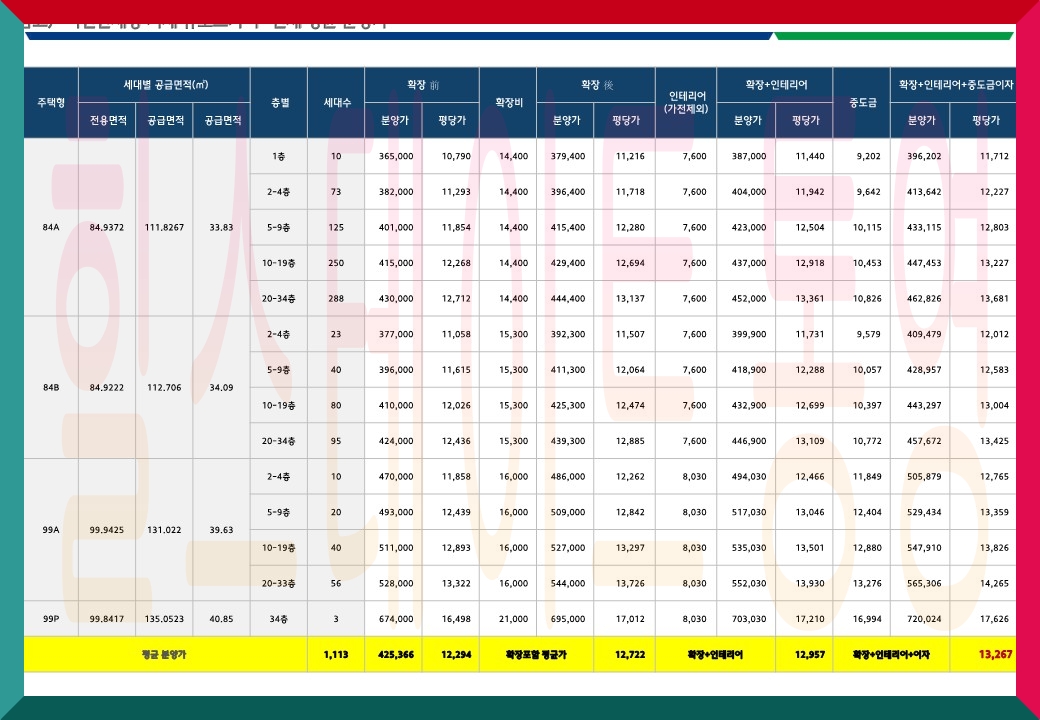Image resolution: width=1040 pixels, height=720 pixels.
Task: Click the 112.706 supply area value
Action: (164, 387)
